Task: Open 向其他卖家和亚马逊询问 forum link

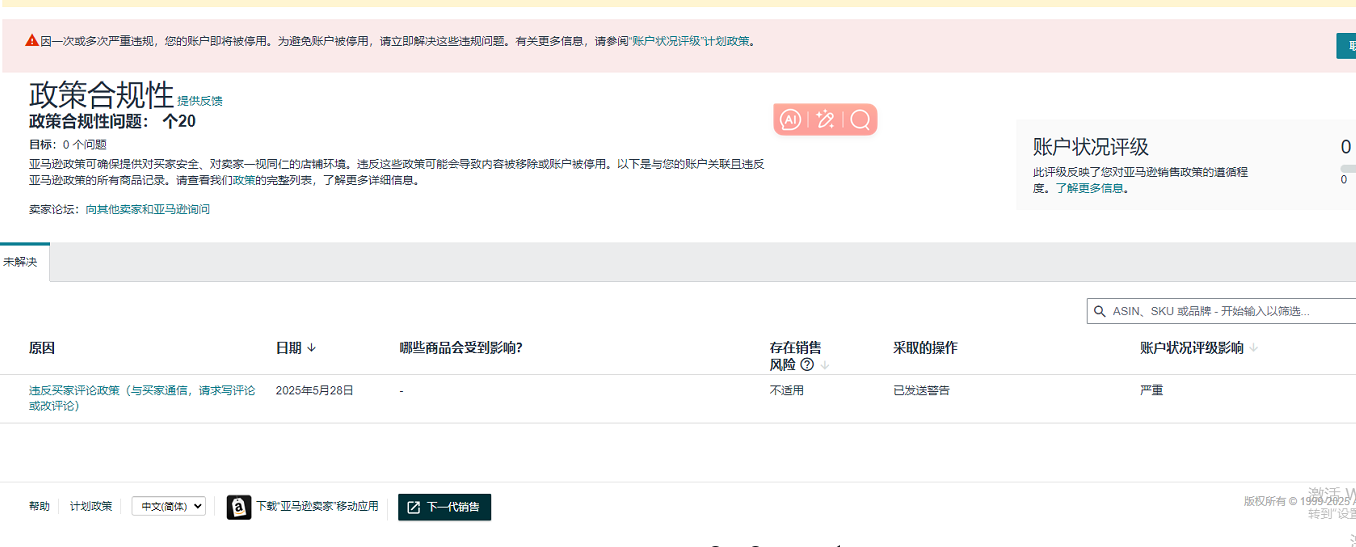Action: 148,209
